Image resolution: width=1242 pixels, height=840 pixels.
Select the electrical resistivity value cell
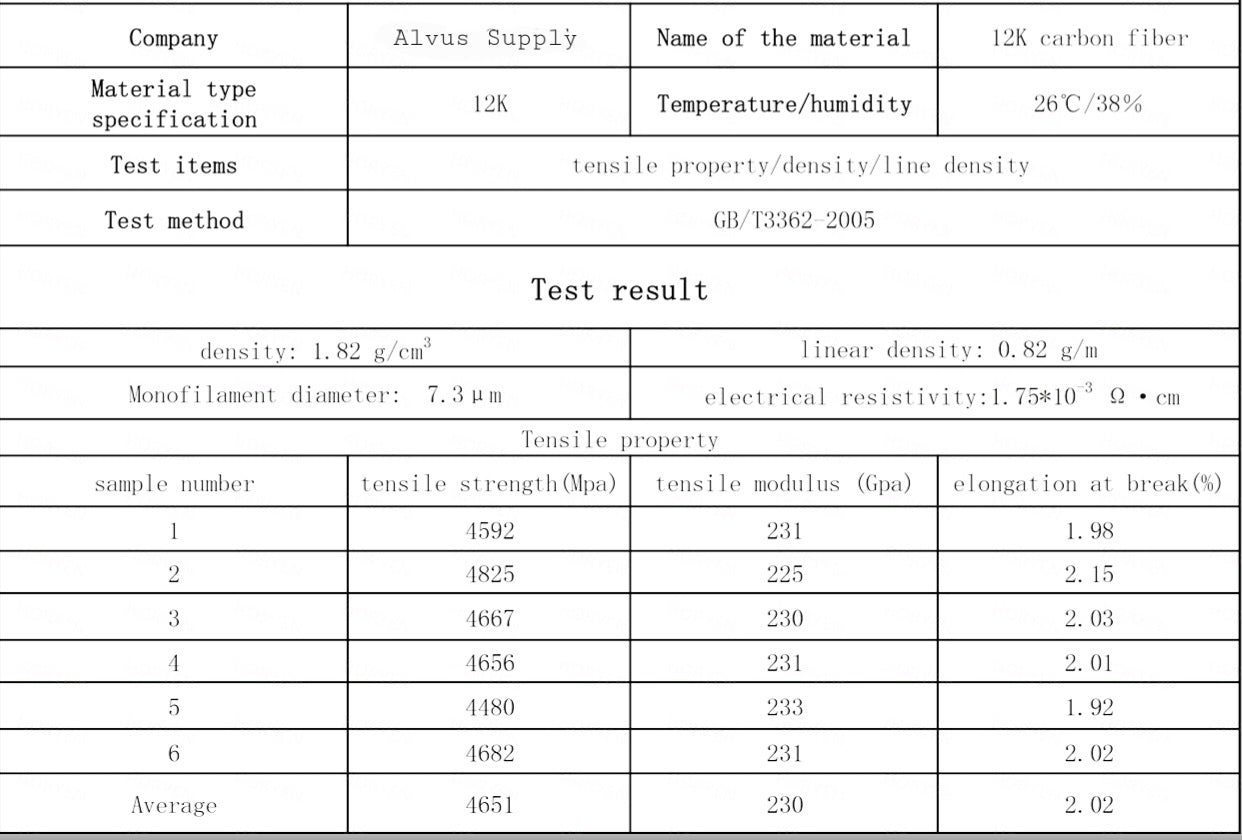tap(942, 397)
